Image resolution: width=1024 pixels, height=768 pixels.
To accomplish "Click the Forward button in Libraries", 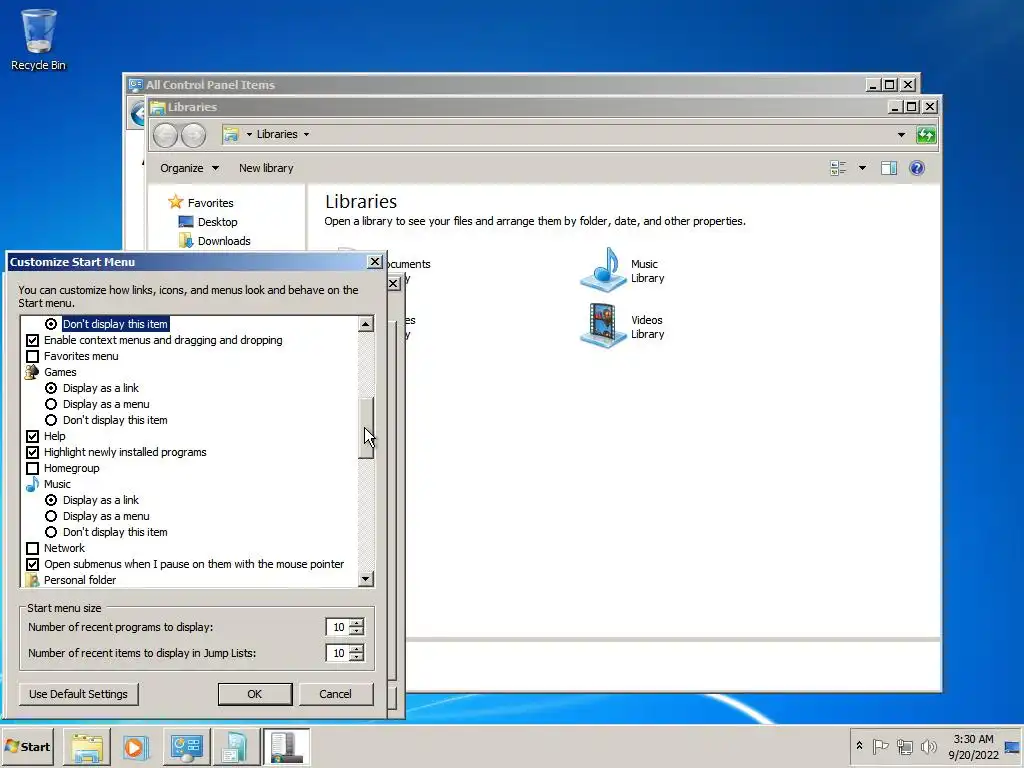I will [193, 135].
